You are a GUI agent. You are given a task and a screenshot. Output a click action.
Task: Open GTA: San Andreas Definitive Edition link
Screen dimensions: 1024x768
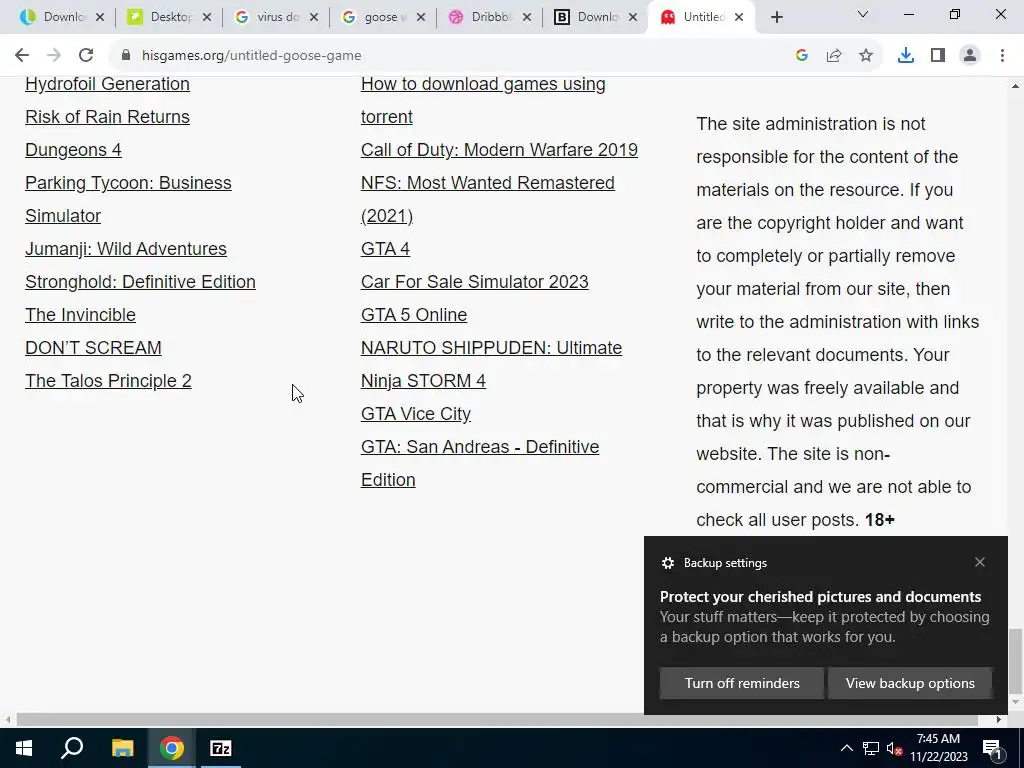click(480, 463)
